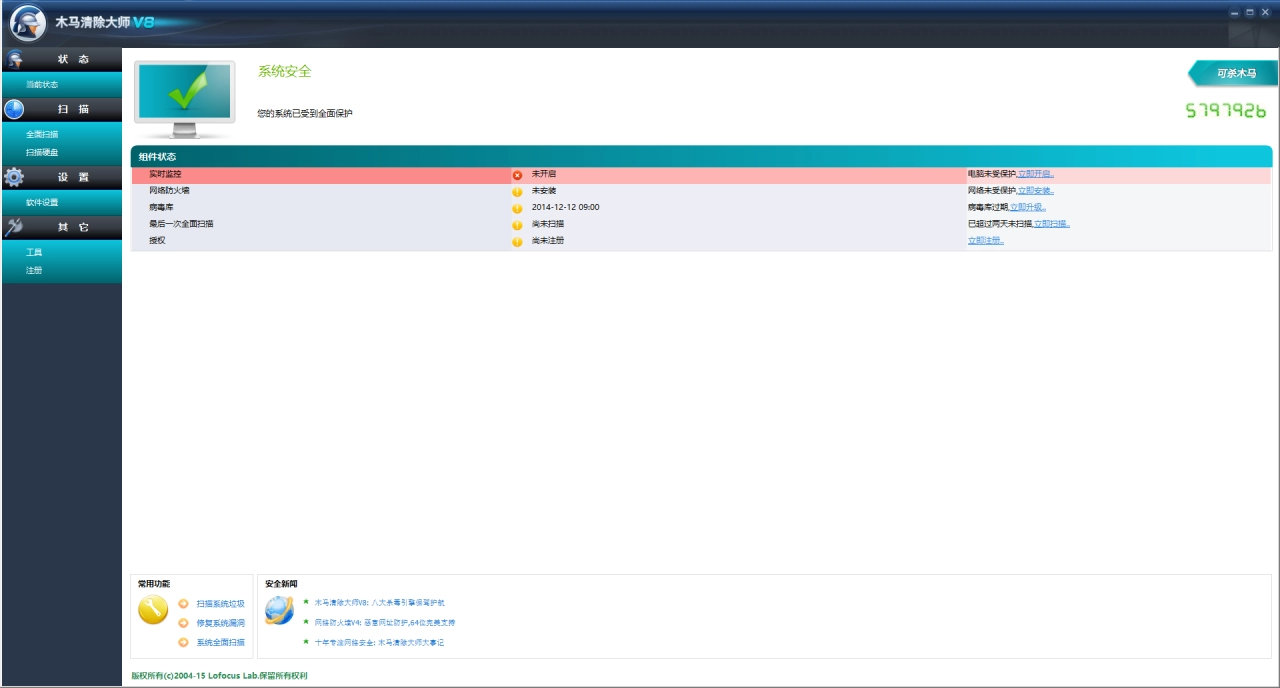Click the 扫描系统垃圾 quick function link

(220, 604)
